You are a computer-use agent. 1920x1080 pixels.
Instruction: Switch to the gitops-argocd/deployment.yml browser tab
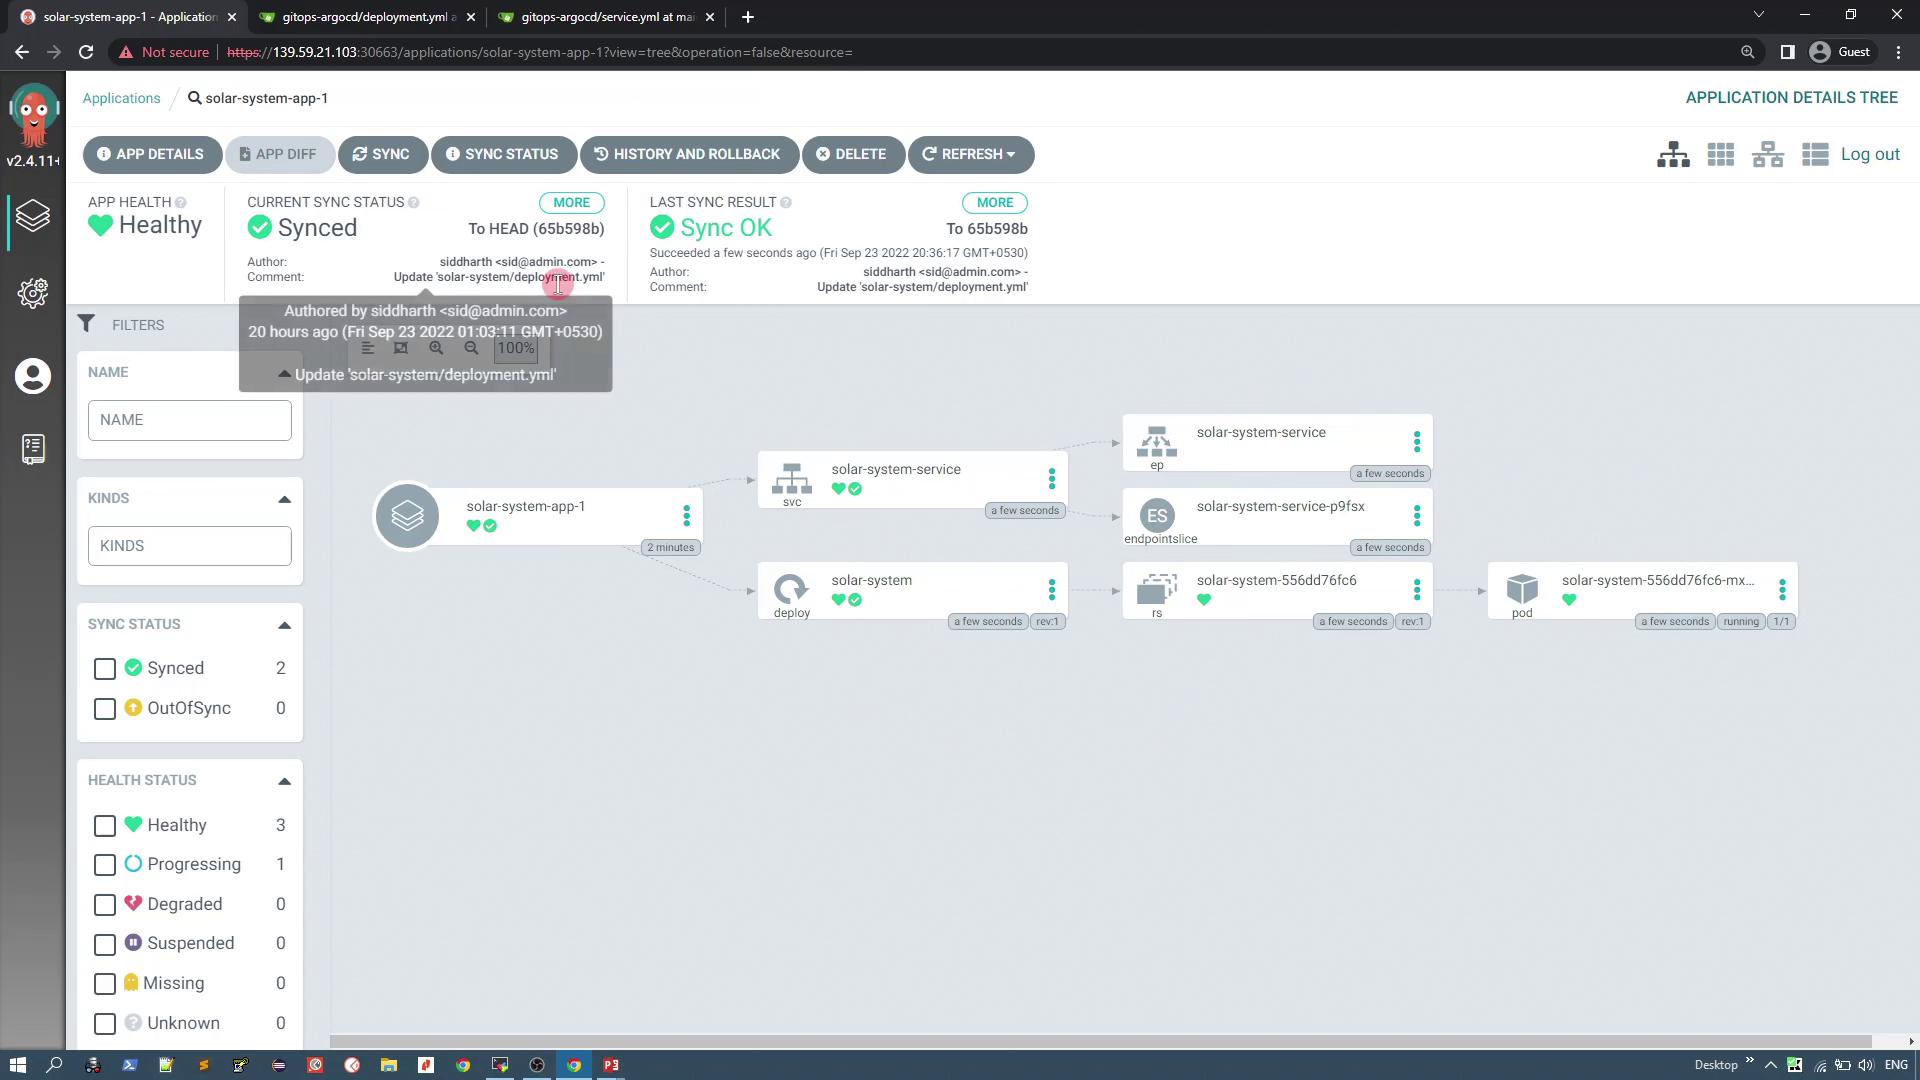(367, 17)
